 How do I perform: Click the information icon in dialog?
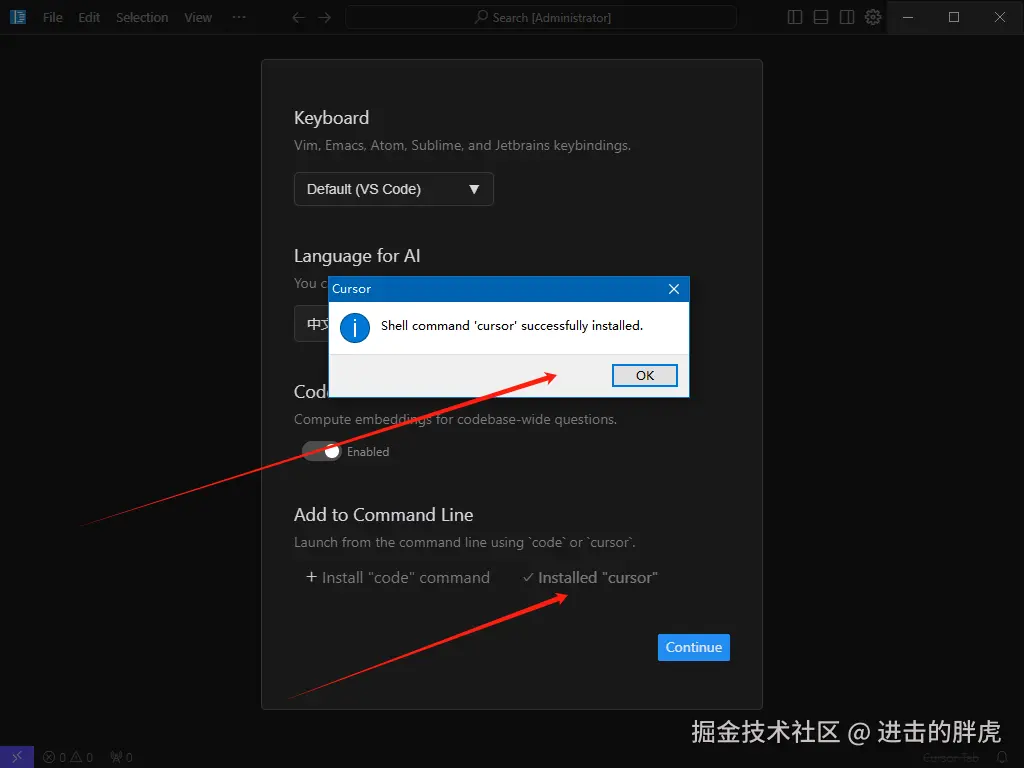pyautogui.click(x=355, y=328)
